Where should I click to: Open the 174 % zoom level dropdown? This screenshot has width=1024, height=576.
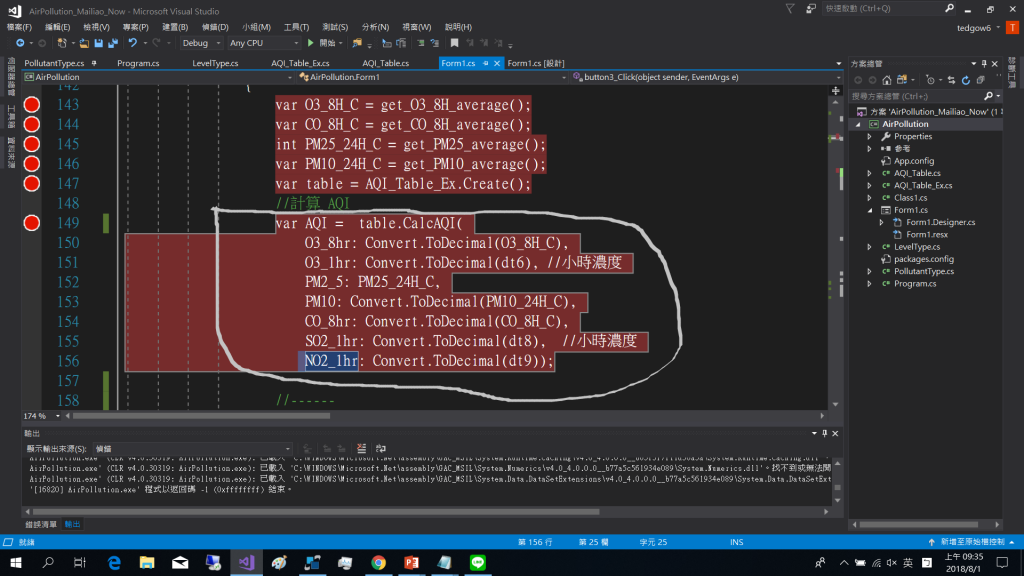42,416
